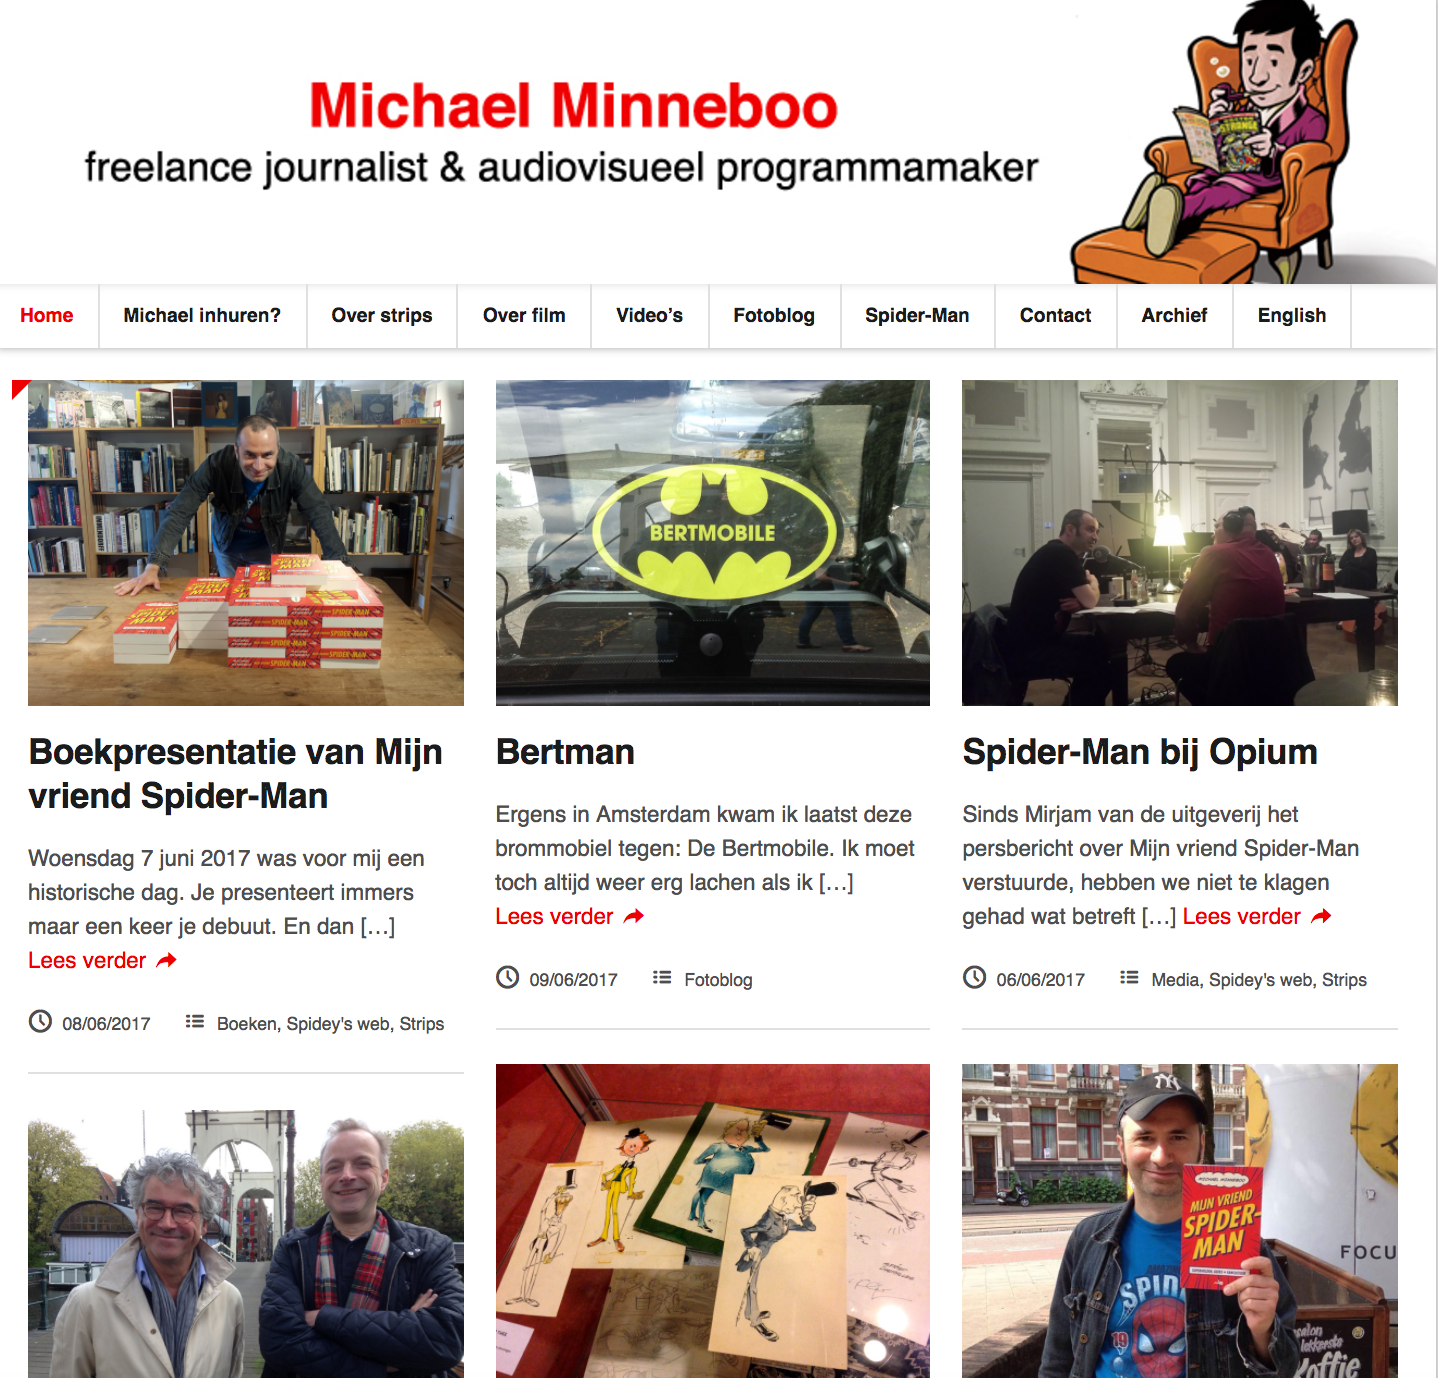The image size is (1438, 1378).
Task: Switch to the English version
Action: pyautogui.click(x=1292, y=316)
